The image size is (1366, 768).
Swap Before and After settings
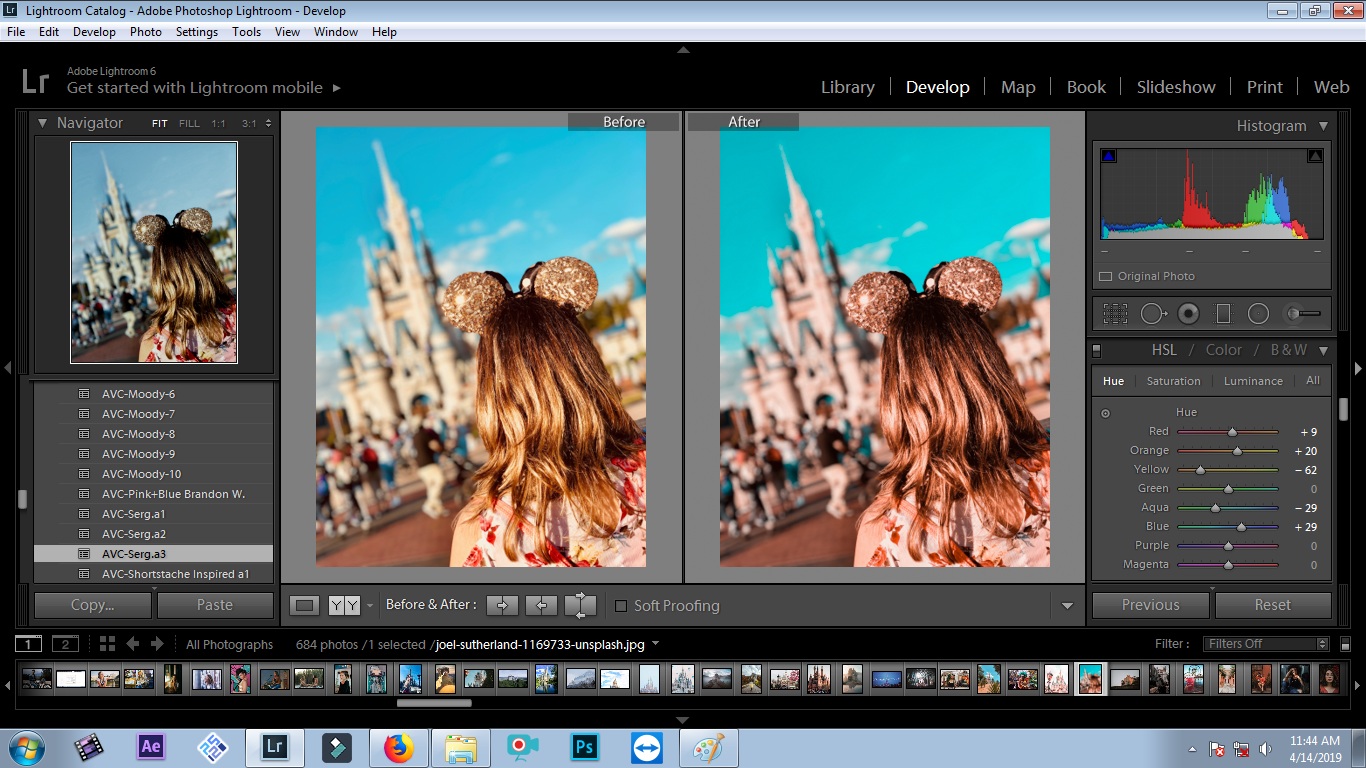click(x=580, y=605)
